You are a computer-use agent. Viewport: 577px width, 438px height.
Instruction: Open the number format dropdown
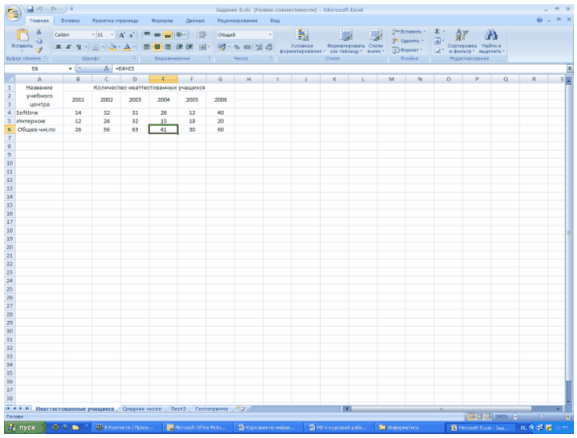(270, 35)
